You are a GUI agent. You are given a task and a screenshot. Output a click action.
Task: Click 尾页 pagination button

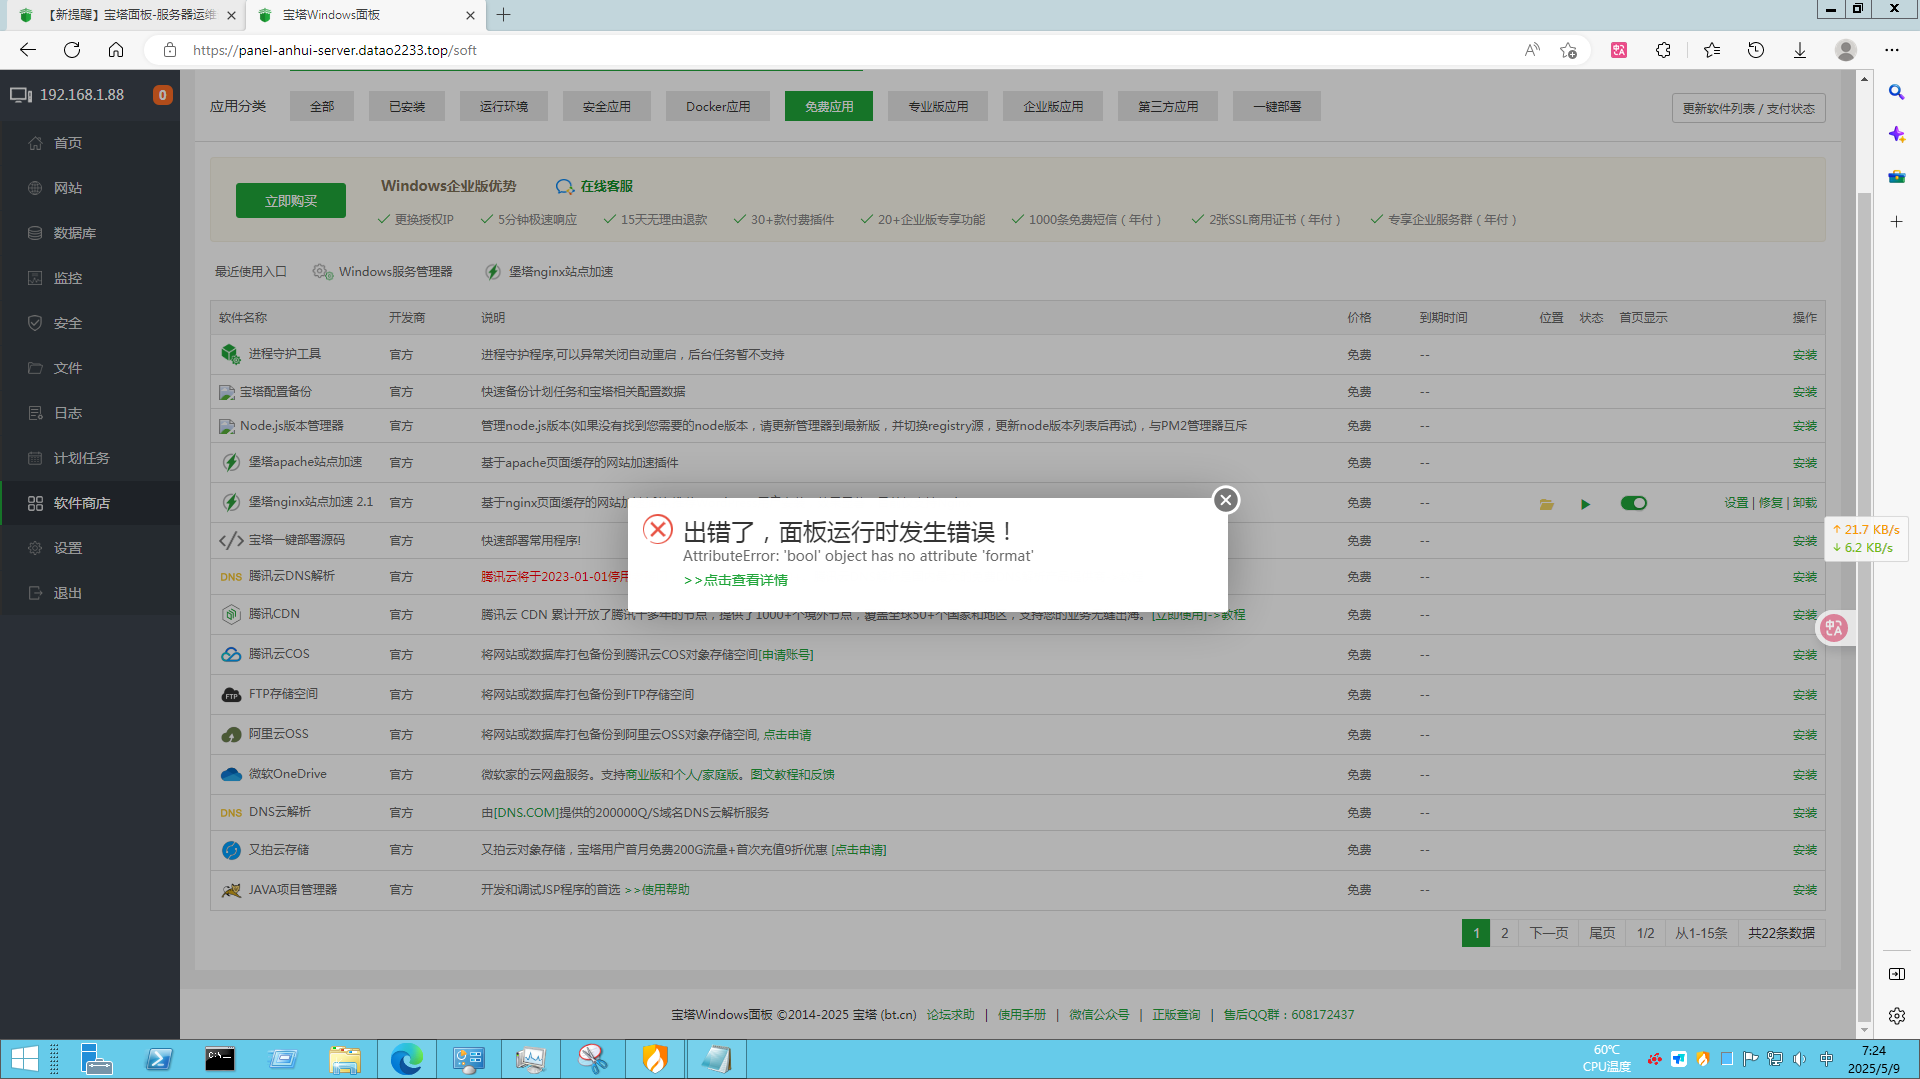(1602, 933)
